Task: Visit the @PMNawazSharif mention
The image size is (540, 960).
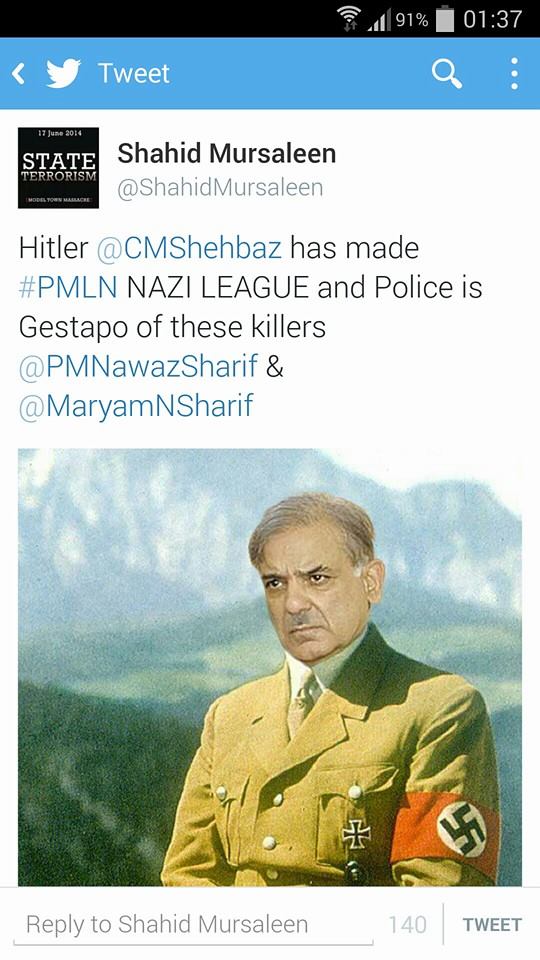Action: click(x=138, y=367)
